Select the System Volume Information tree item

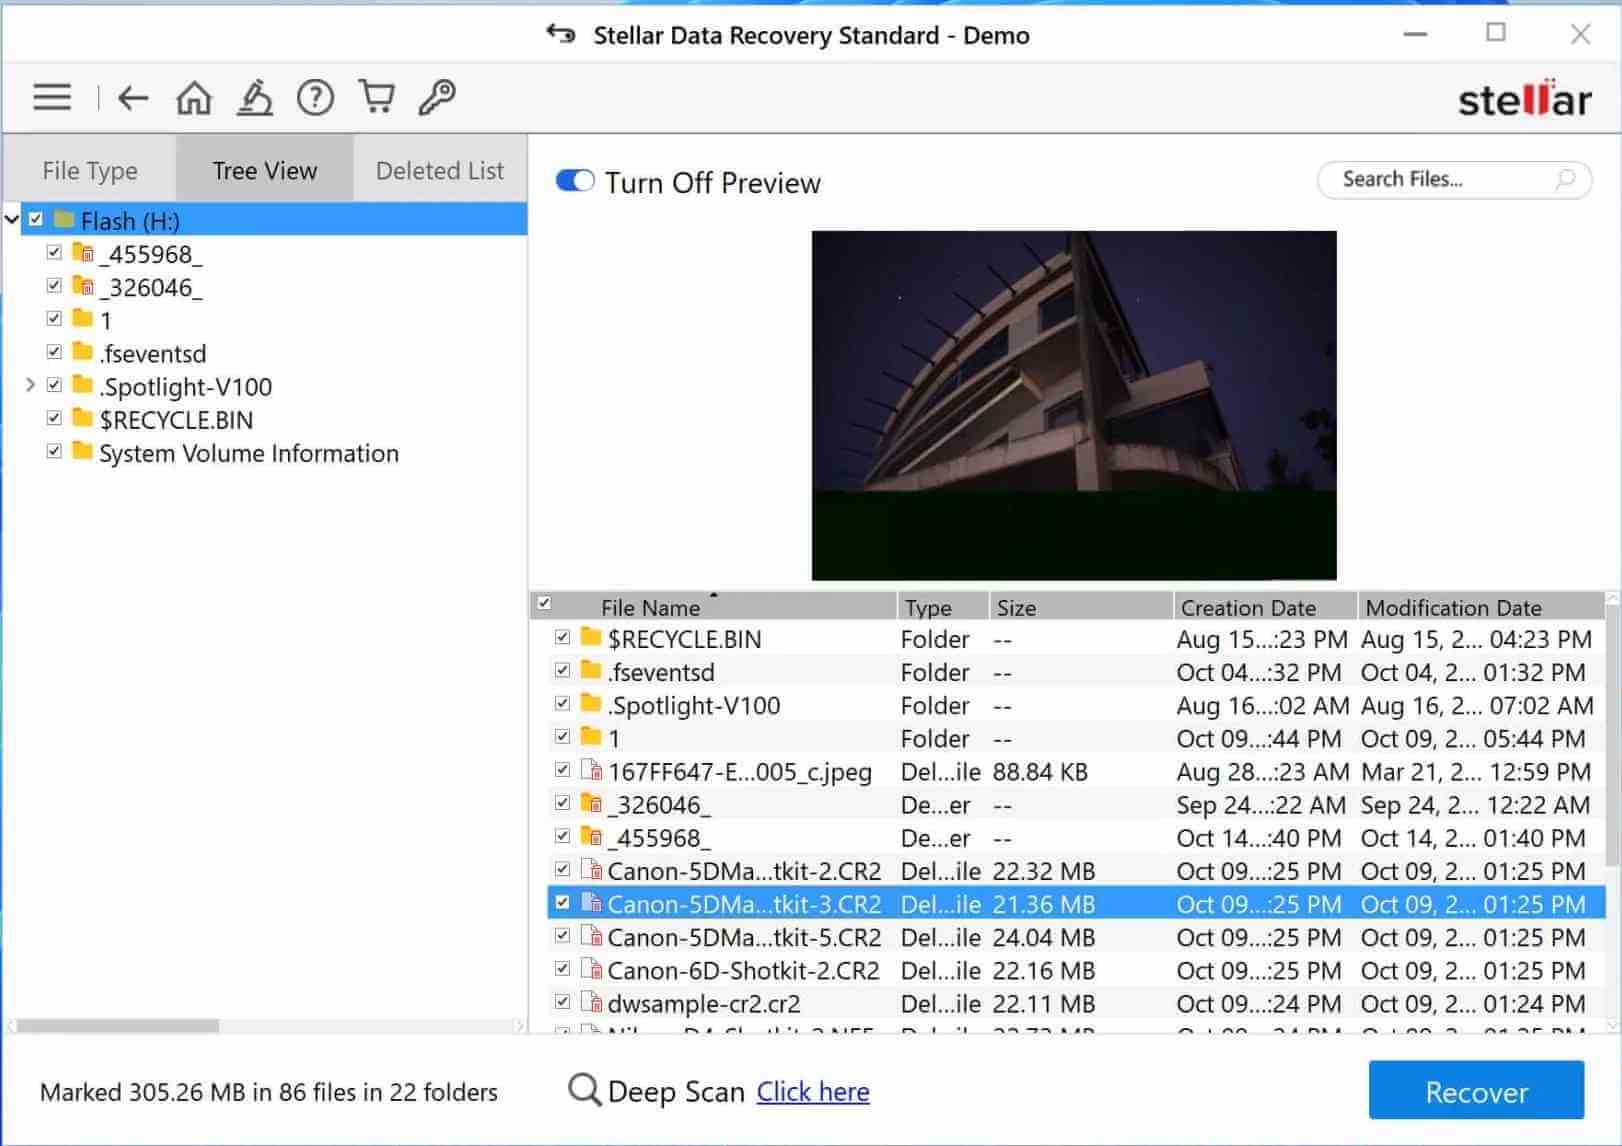(x=248, y=453)
